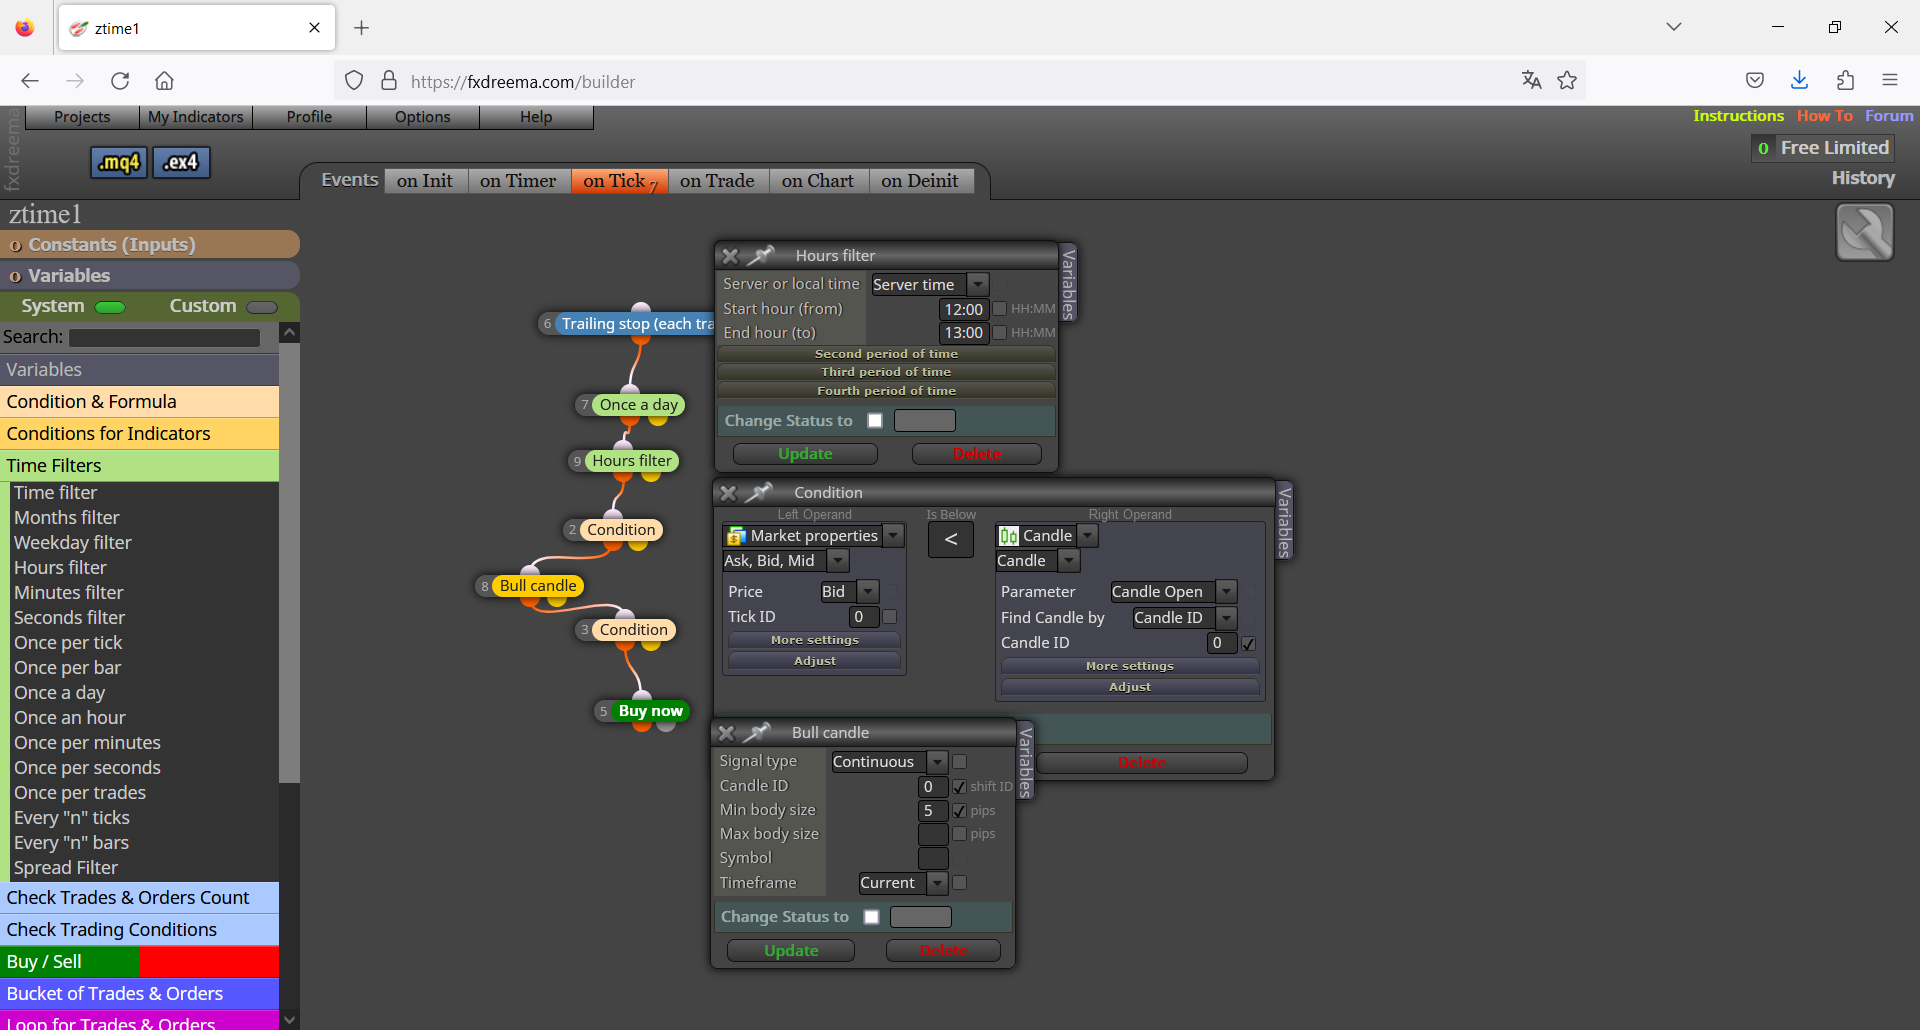Close the Bull candle panel
This screenshot has width=1920, height=1030.
pos(726,733)
